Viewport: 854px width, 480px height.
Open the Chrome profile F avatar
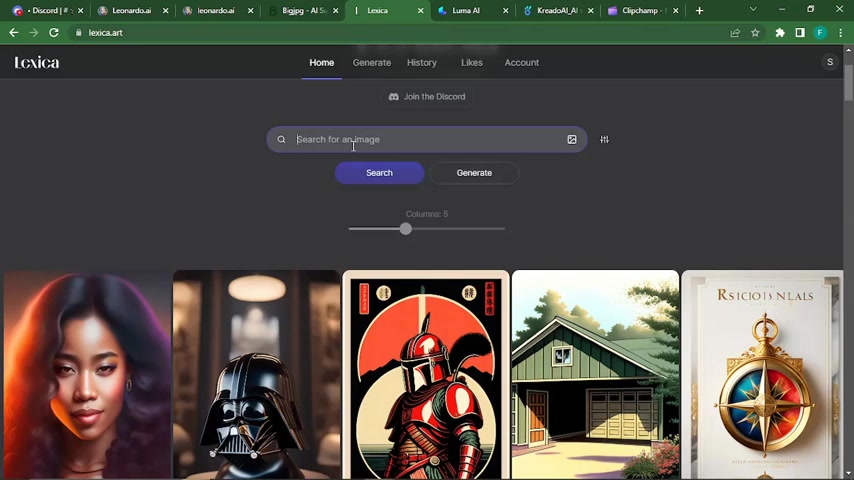(820, 33)
